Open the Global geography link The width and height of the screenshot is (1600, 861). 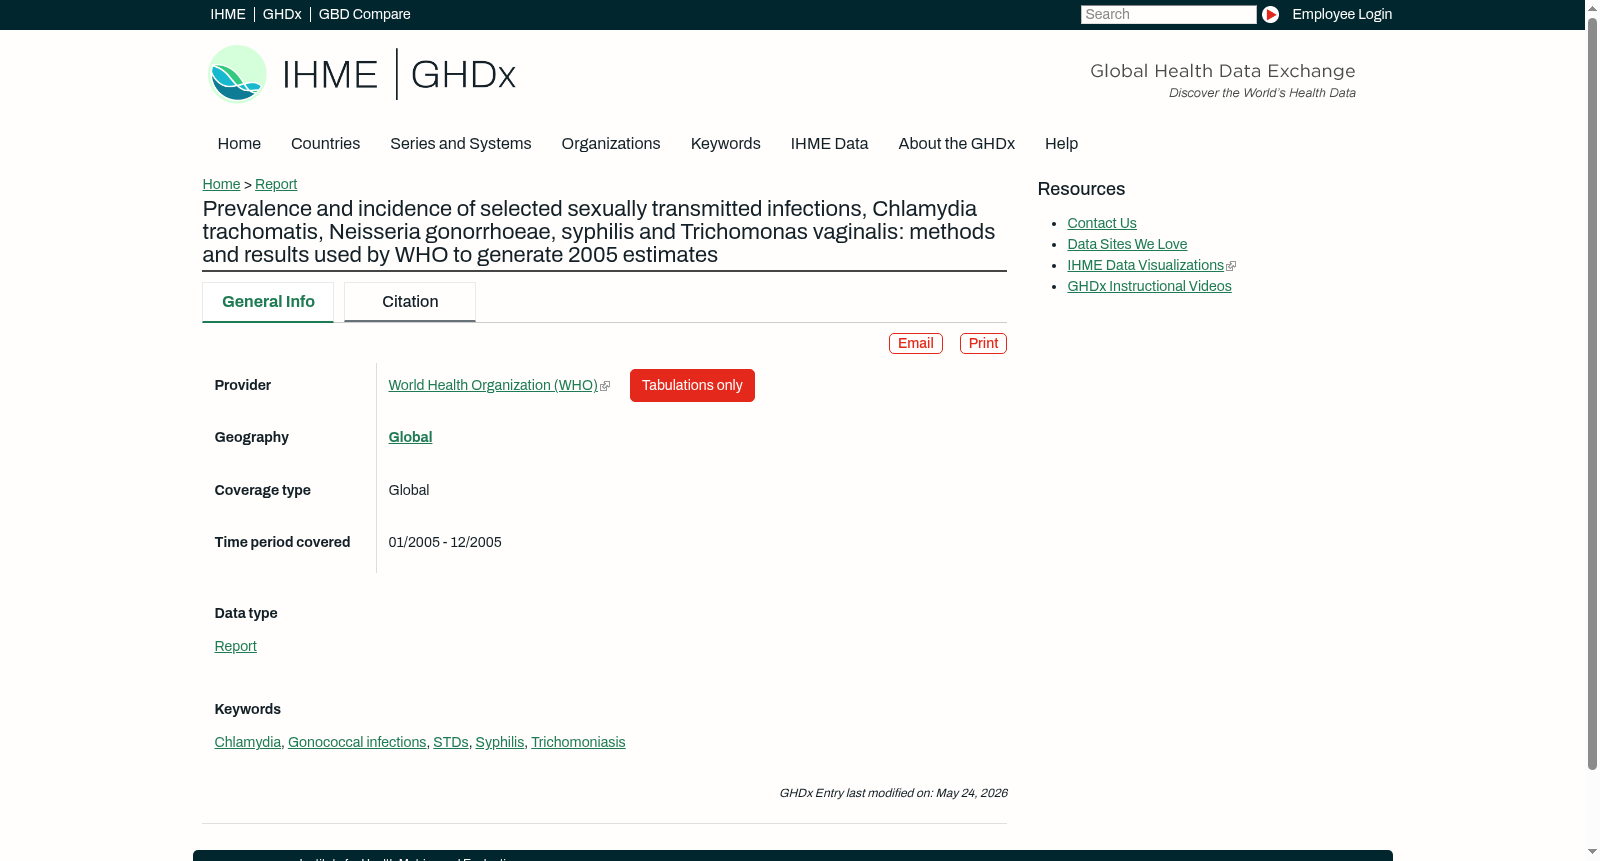410,437
